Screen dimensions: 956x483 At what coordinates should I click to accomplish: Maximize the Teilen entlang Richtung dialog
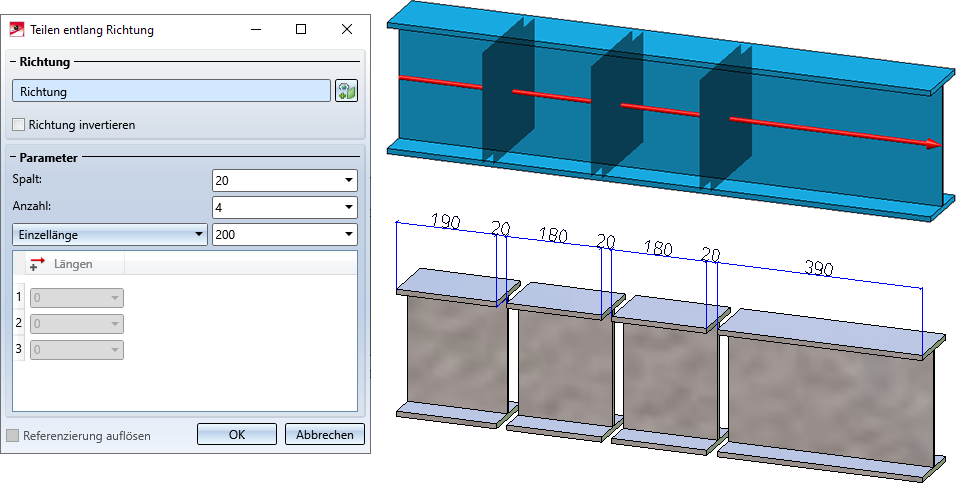pyautogui.click(x=301, y=29)
